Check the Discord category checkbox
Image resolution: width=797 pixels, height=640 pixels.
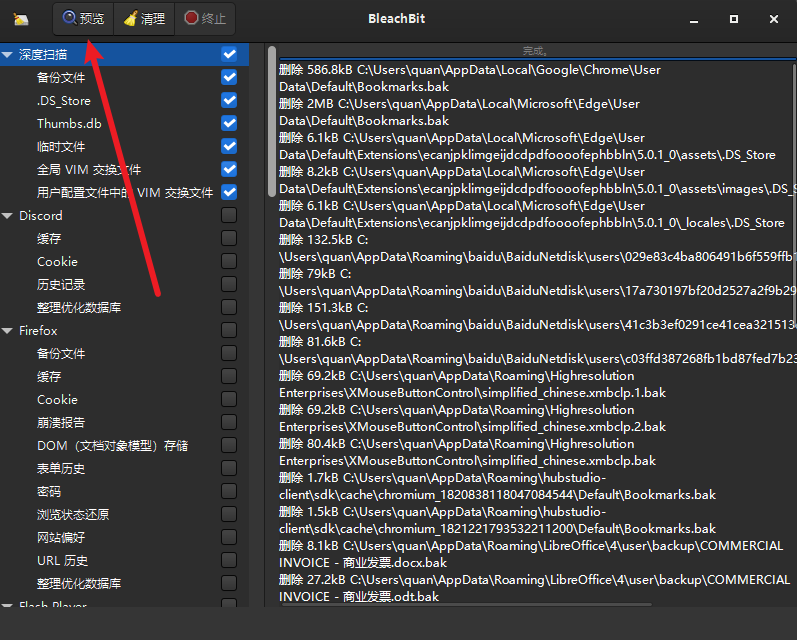click(229, 216)
